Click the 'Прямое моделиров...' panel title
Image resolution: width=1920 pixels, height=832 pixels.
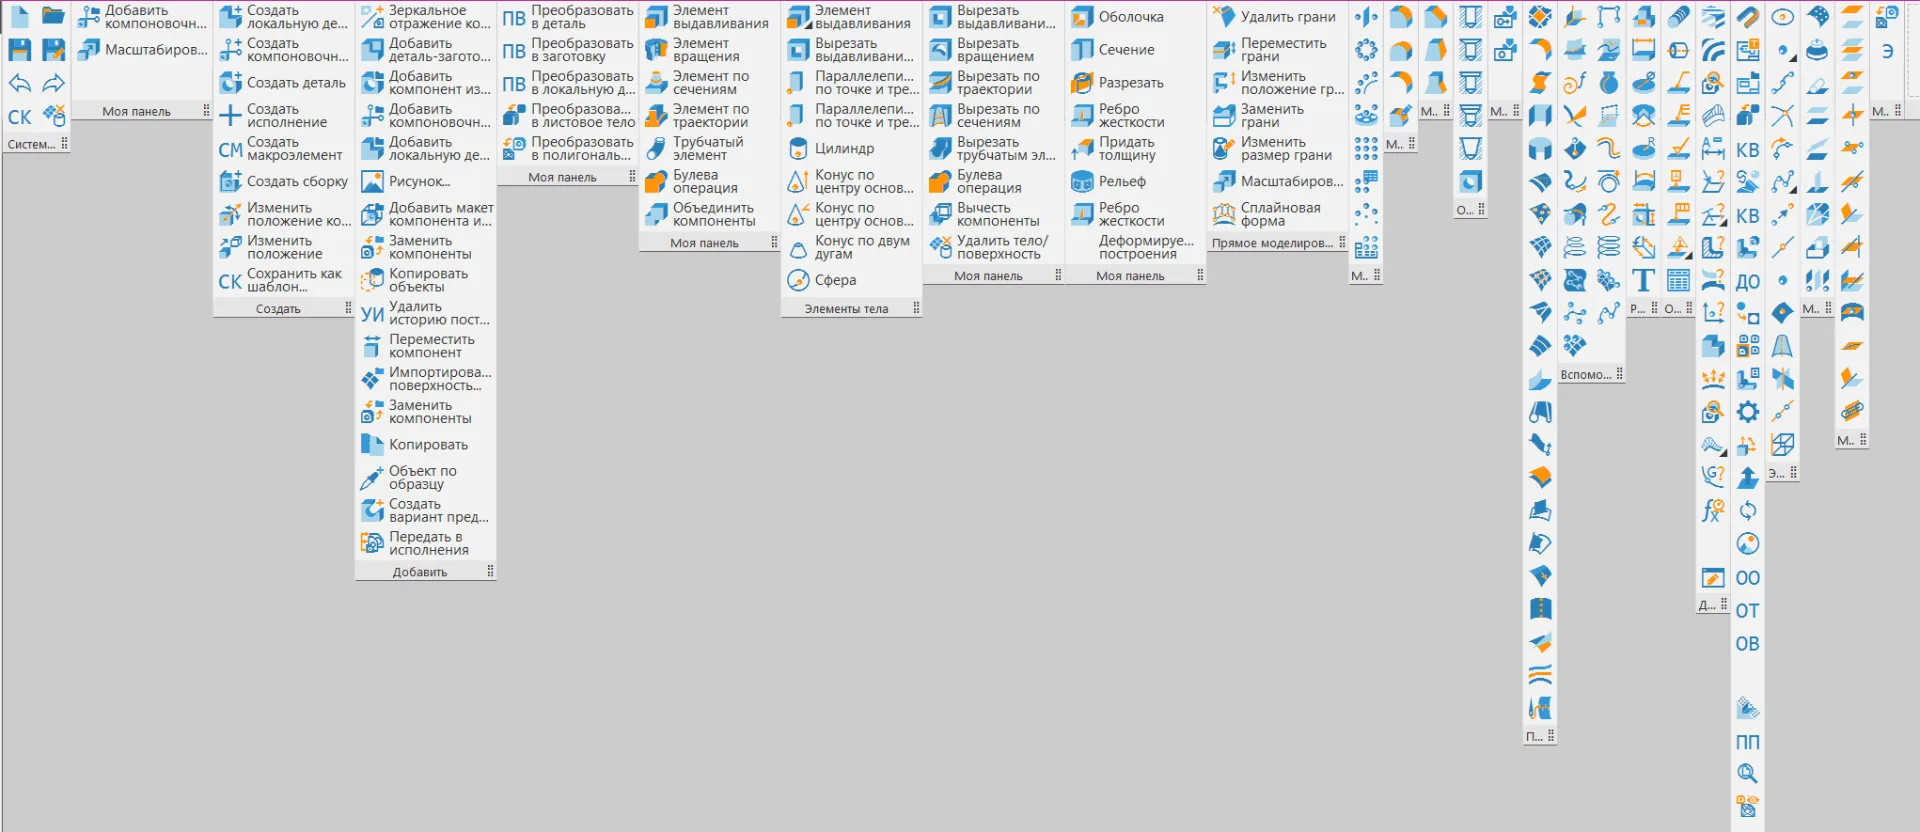click(1272, 243)
